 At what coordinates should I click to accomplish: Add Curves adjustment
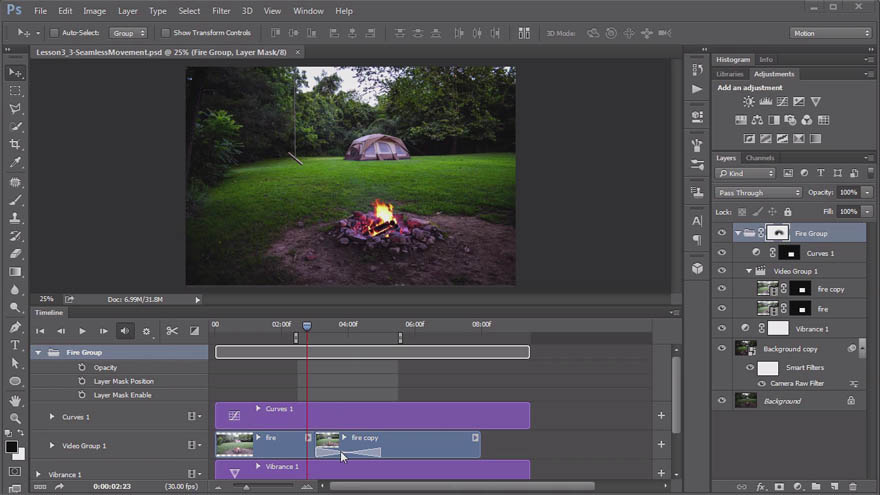(782, 102)
